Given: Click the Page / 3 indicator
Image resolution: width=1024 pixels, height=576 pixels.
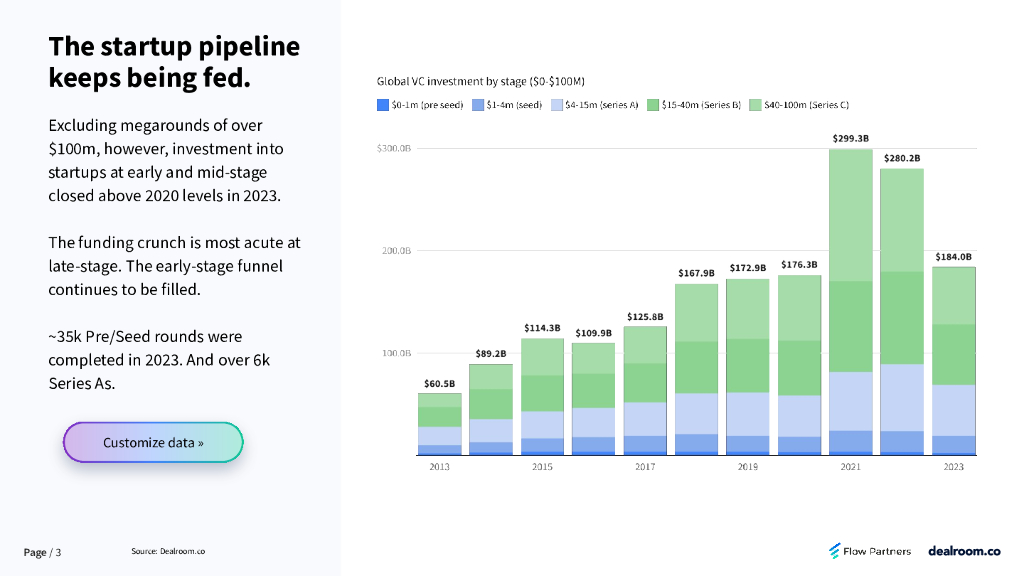Looking at the screenshot, I should (x=43, y=552).
